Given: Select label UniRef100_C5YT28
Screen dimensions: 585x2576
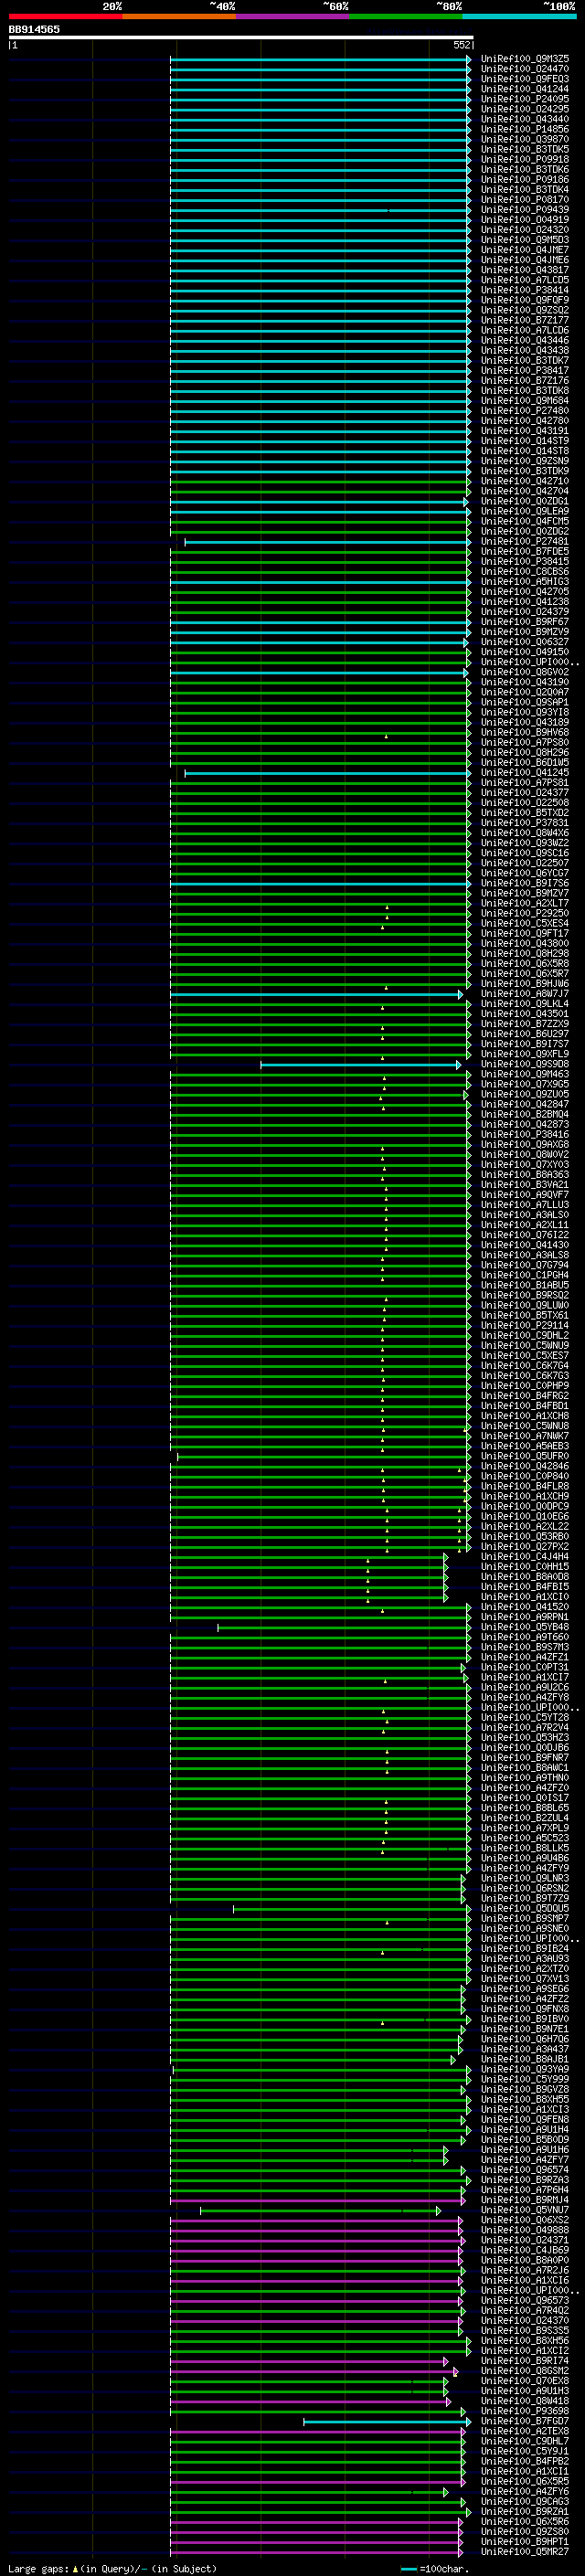Looking at the screenshot, I should pyautogui.click(x=525, y=1717).
